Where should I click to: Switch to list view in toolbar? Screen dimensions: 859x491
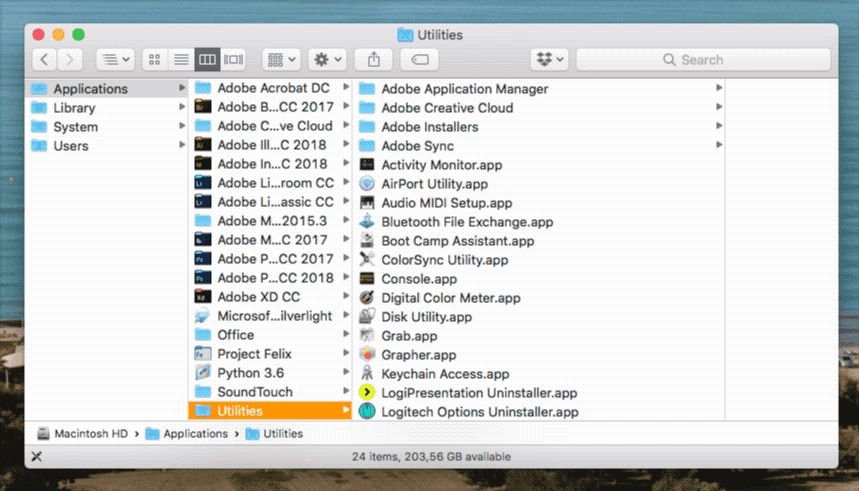181,60
